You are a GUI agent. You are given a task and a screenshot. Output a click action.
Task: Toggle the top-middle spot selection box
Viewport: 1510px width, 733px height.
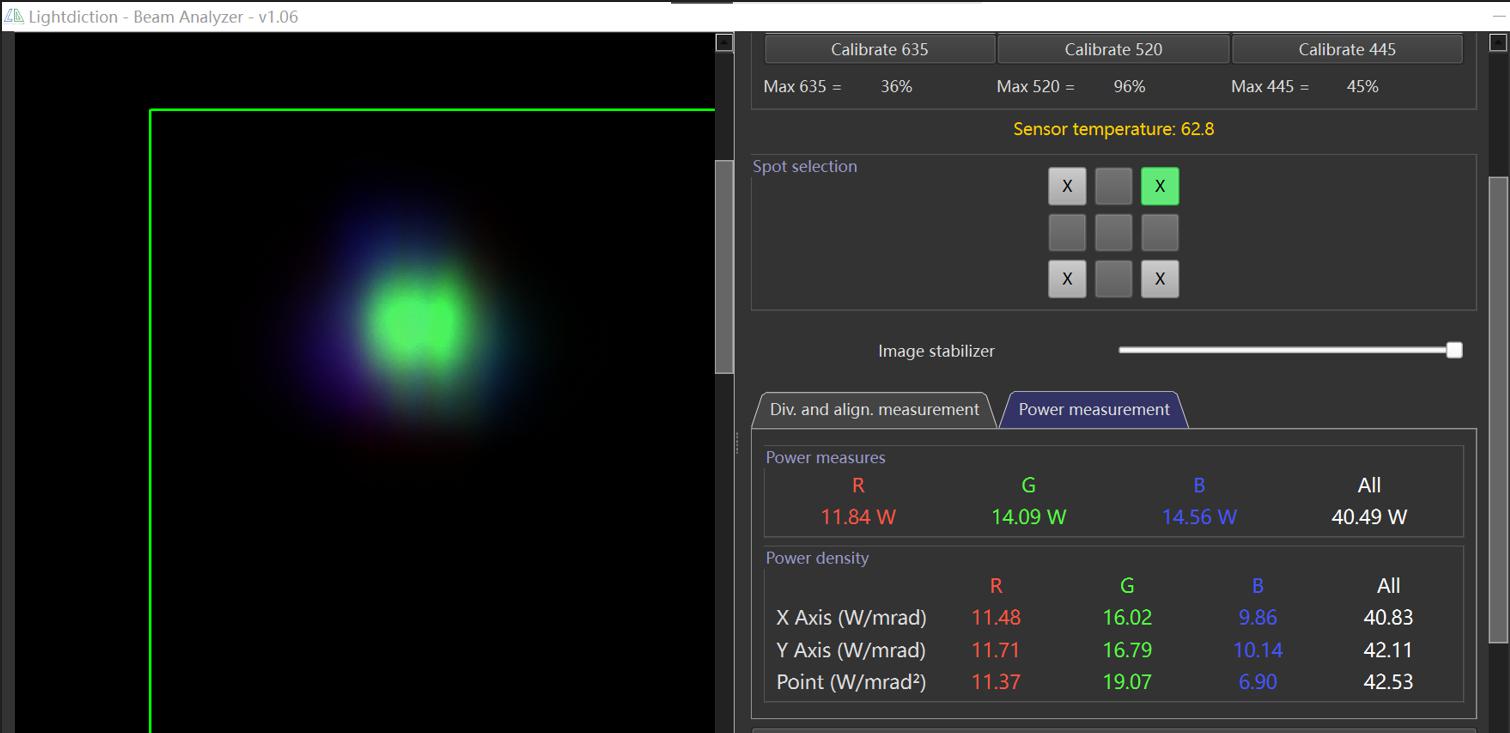click(1113, 186)
